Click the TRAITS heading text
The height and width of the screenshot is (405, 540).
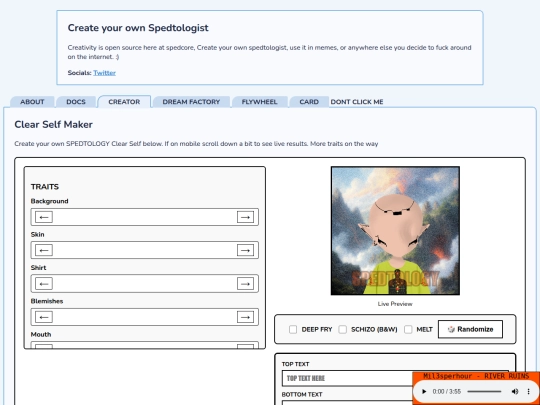[45, 187]
